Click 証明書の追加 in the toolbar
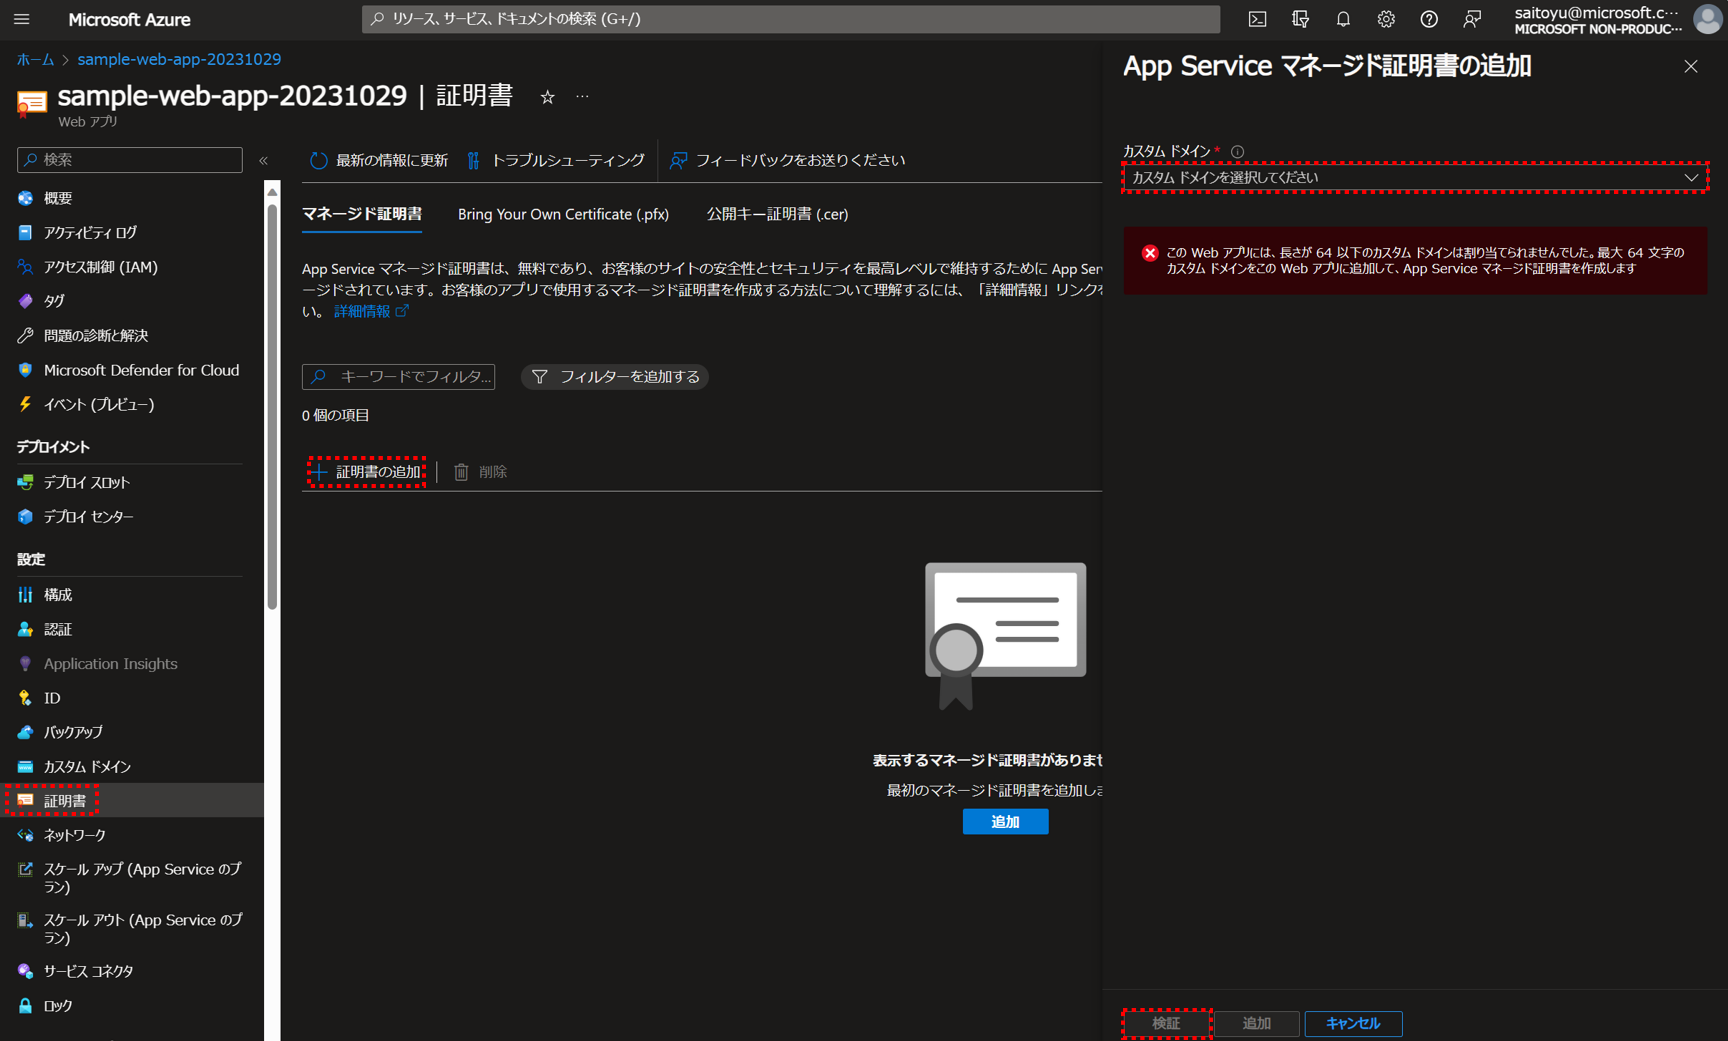This screenshot has height=1041, width=1728. click(367, 472)
